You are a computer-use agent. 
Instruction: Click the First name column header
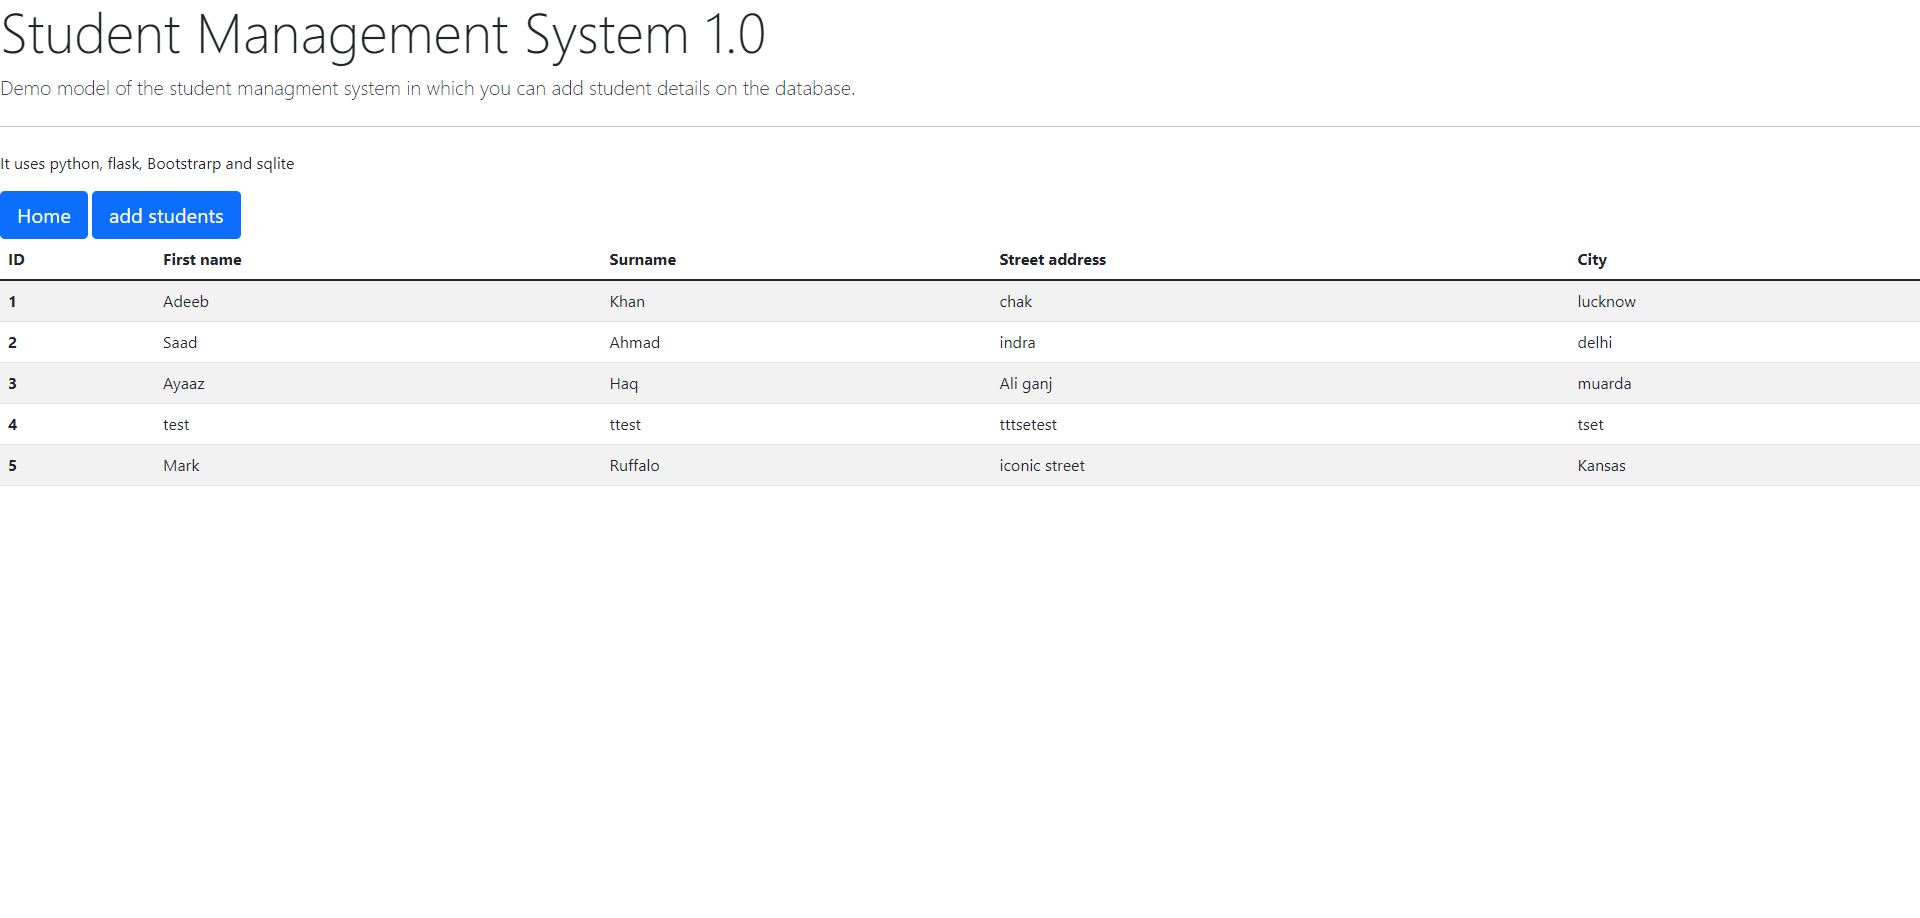(202, 259)
